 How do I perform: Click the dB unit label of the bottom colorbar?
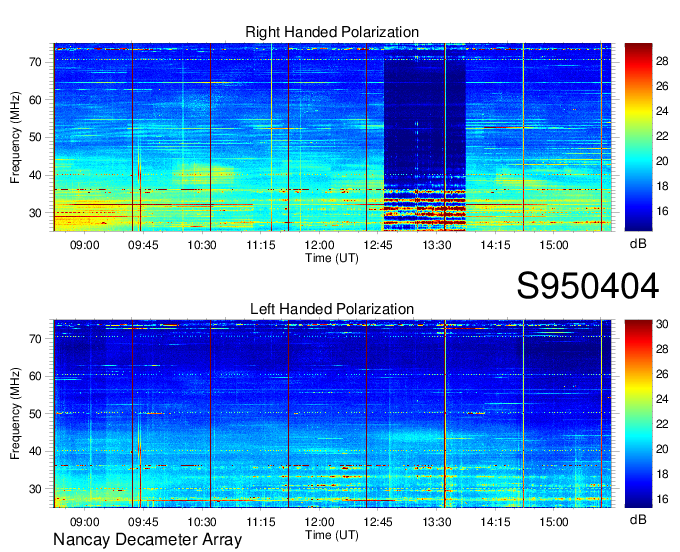click(638, 520)
